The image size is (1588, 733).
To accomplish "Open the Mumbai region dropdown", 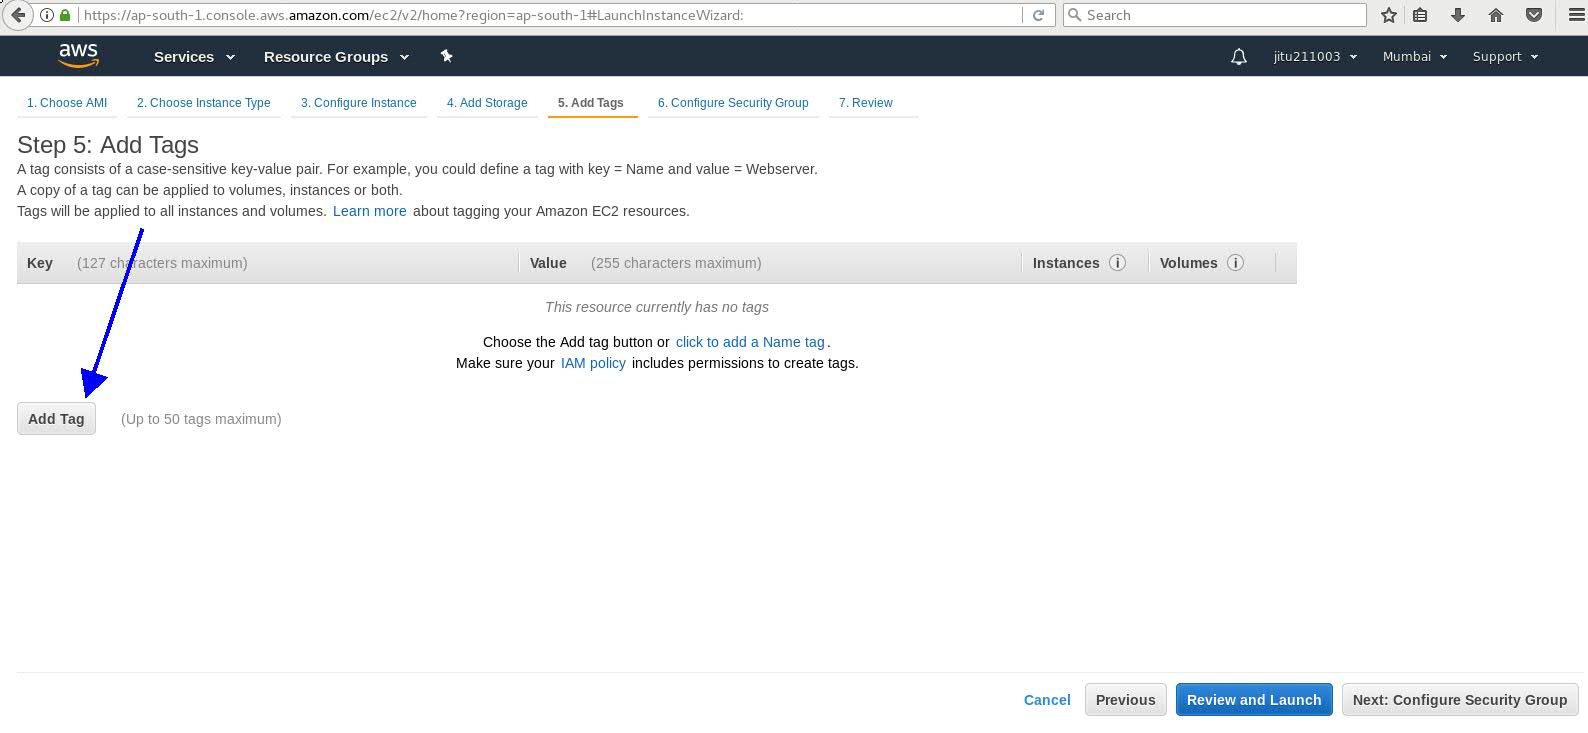I will pyautogui.click(x=1415, y=57).
